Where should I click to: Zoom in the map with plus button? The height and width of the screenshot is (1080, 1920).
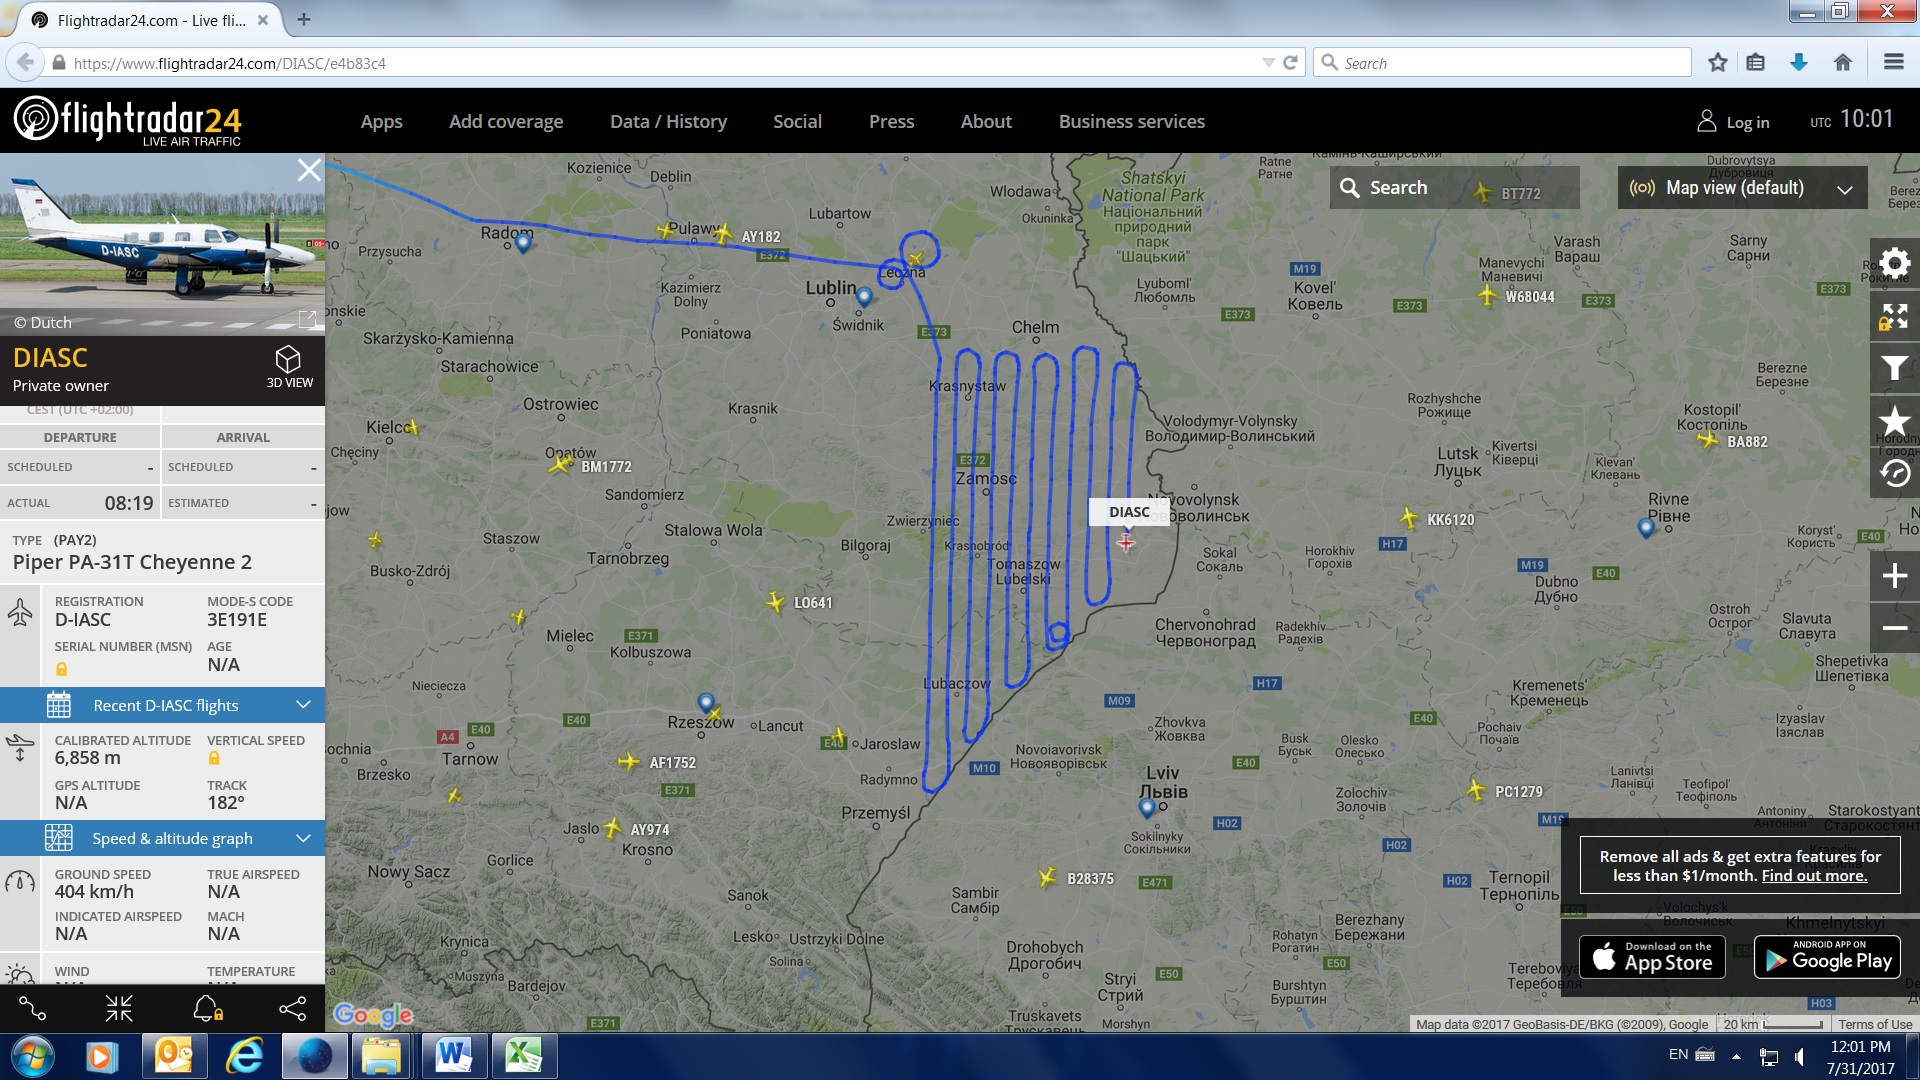pos(1894,576)
